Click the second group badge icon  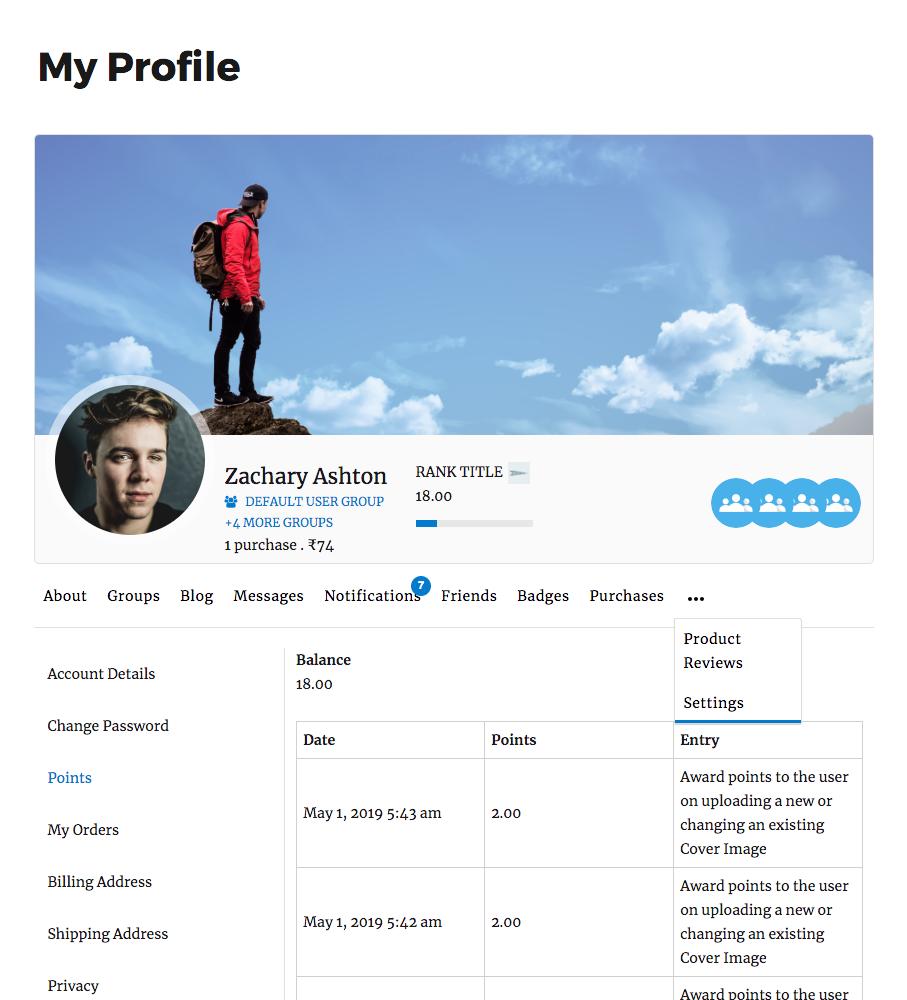point(771,503)
